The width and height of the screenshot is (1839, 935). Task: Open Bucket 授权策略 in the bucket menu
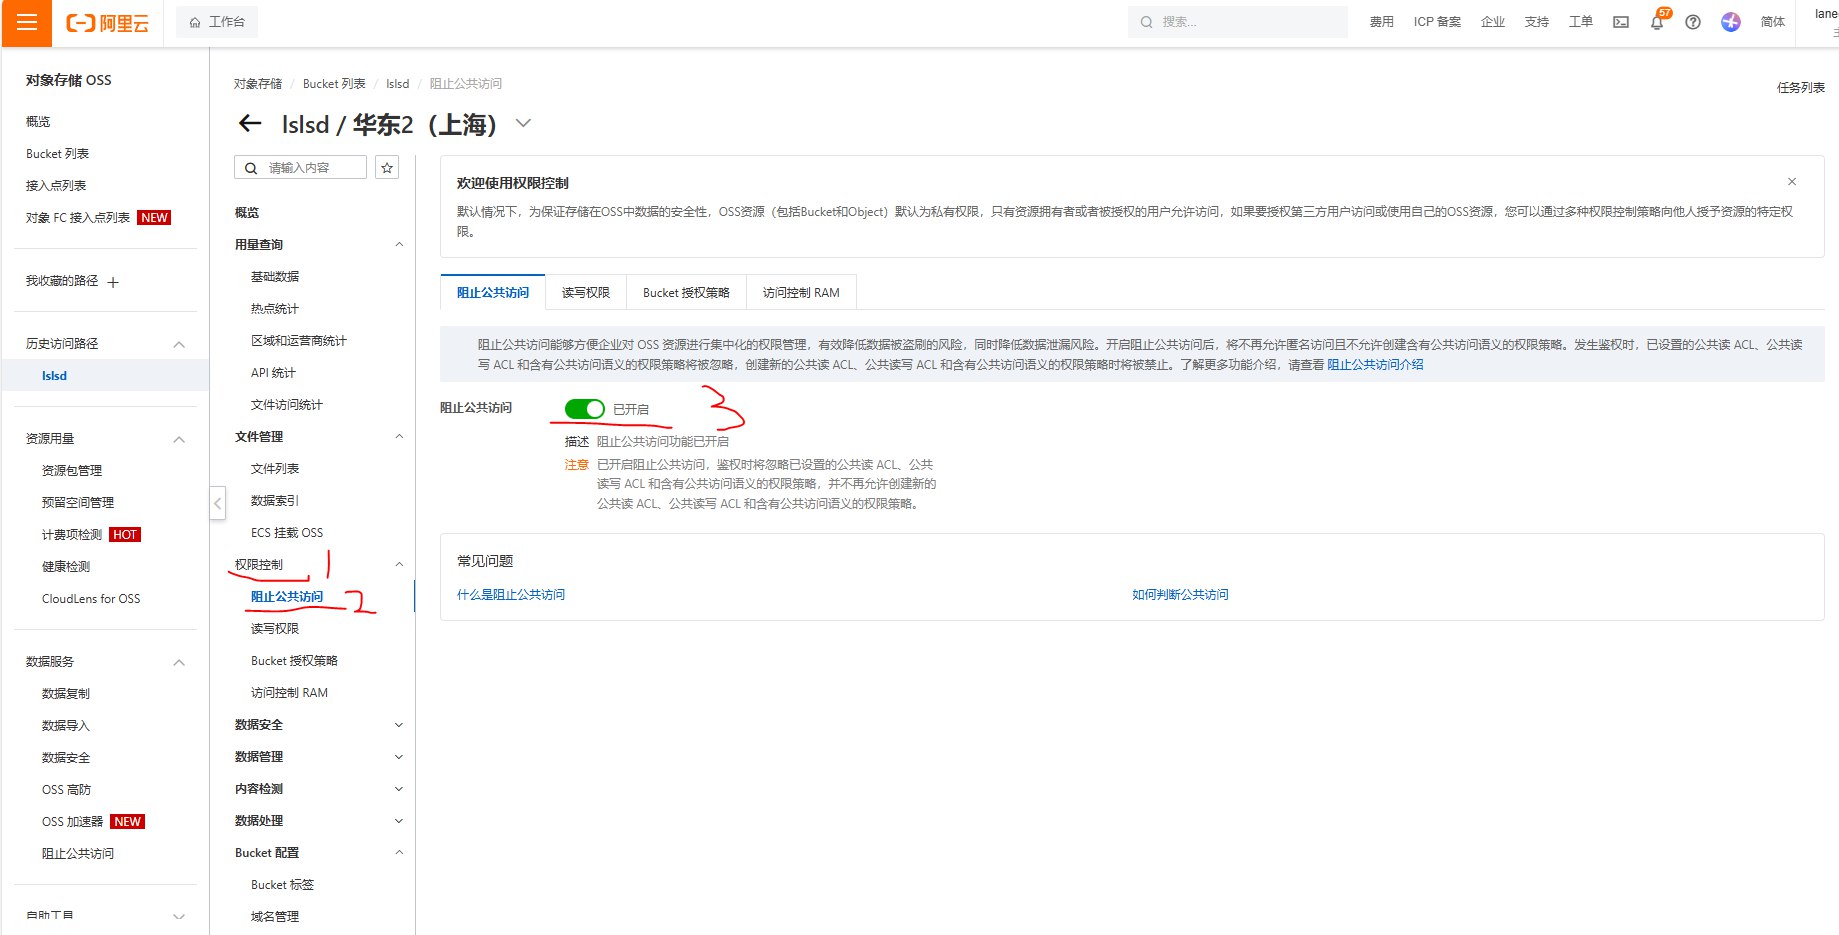pos(294,661)
